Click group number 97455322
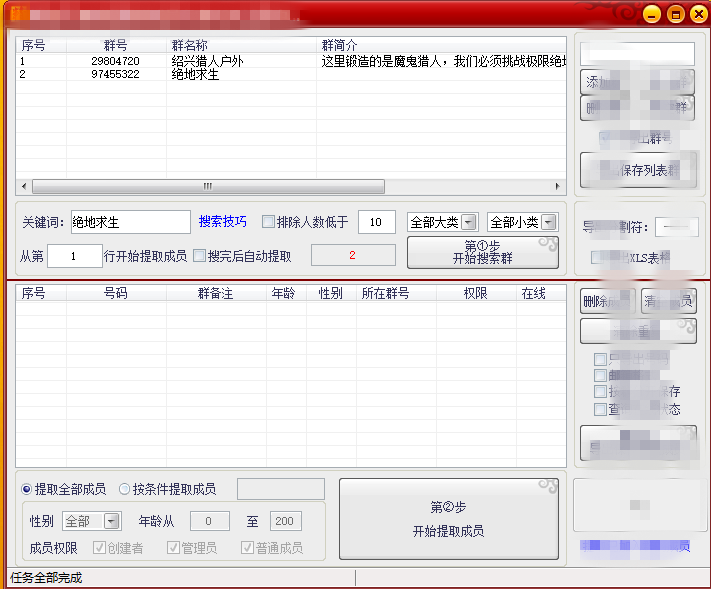 coord(115,74)
